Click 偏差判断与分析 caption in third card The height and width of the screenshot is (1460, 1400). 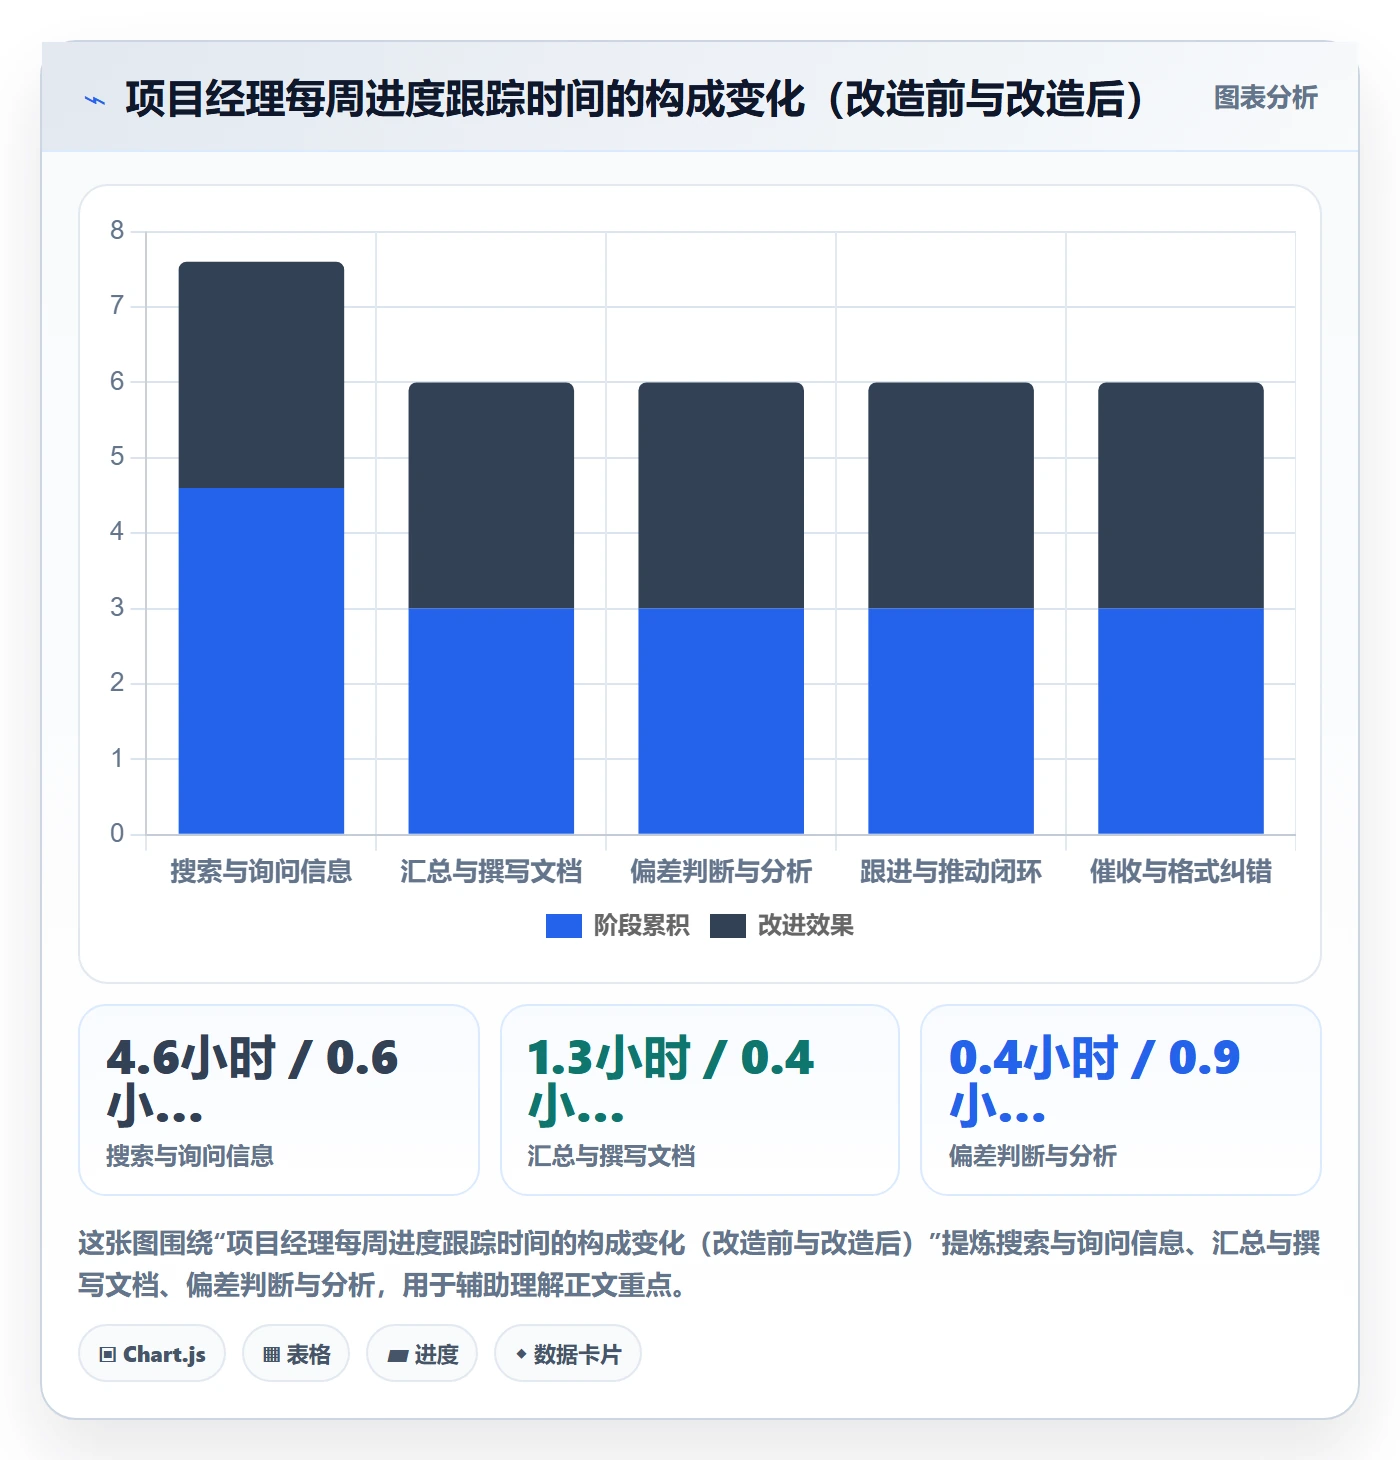tap(1033, 1156)
